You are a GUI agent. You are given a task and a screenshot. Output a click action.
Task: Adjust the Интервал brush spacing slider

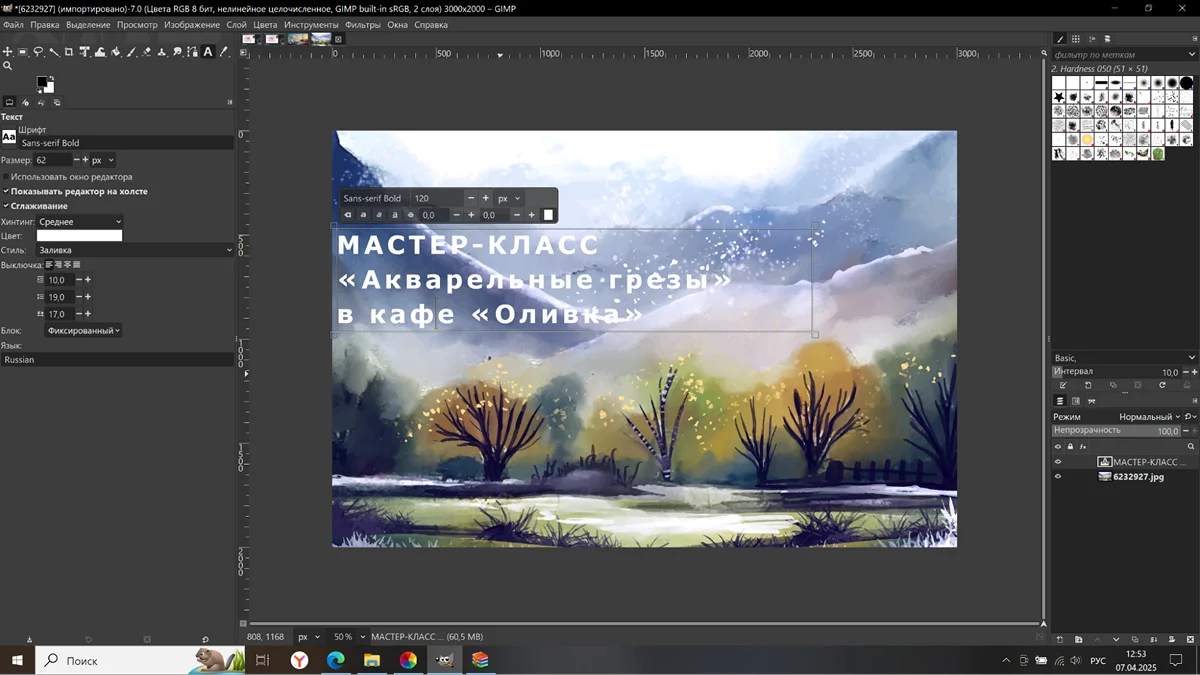point(1115,372)
